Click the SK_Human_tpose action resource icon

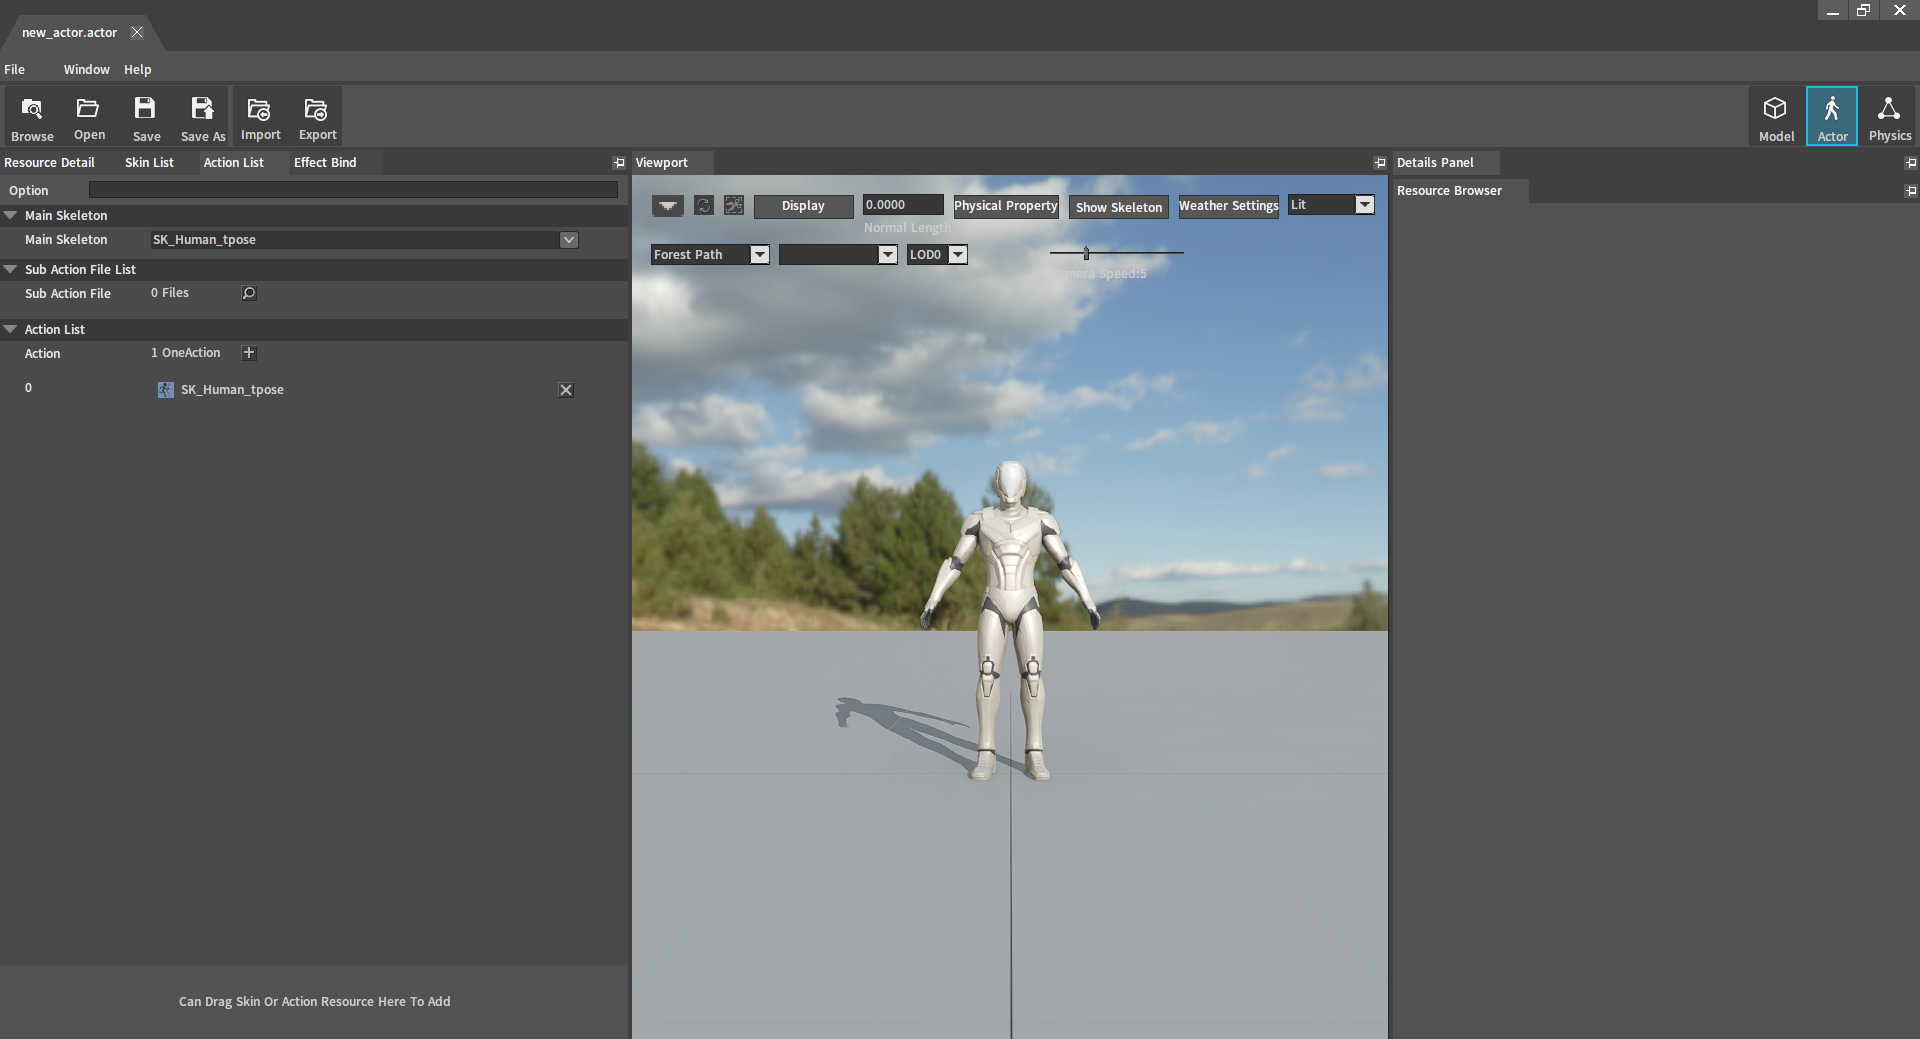pos(165,390)
